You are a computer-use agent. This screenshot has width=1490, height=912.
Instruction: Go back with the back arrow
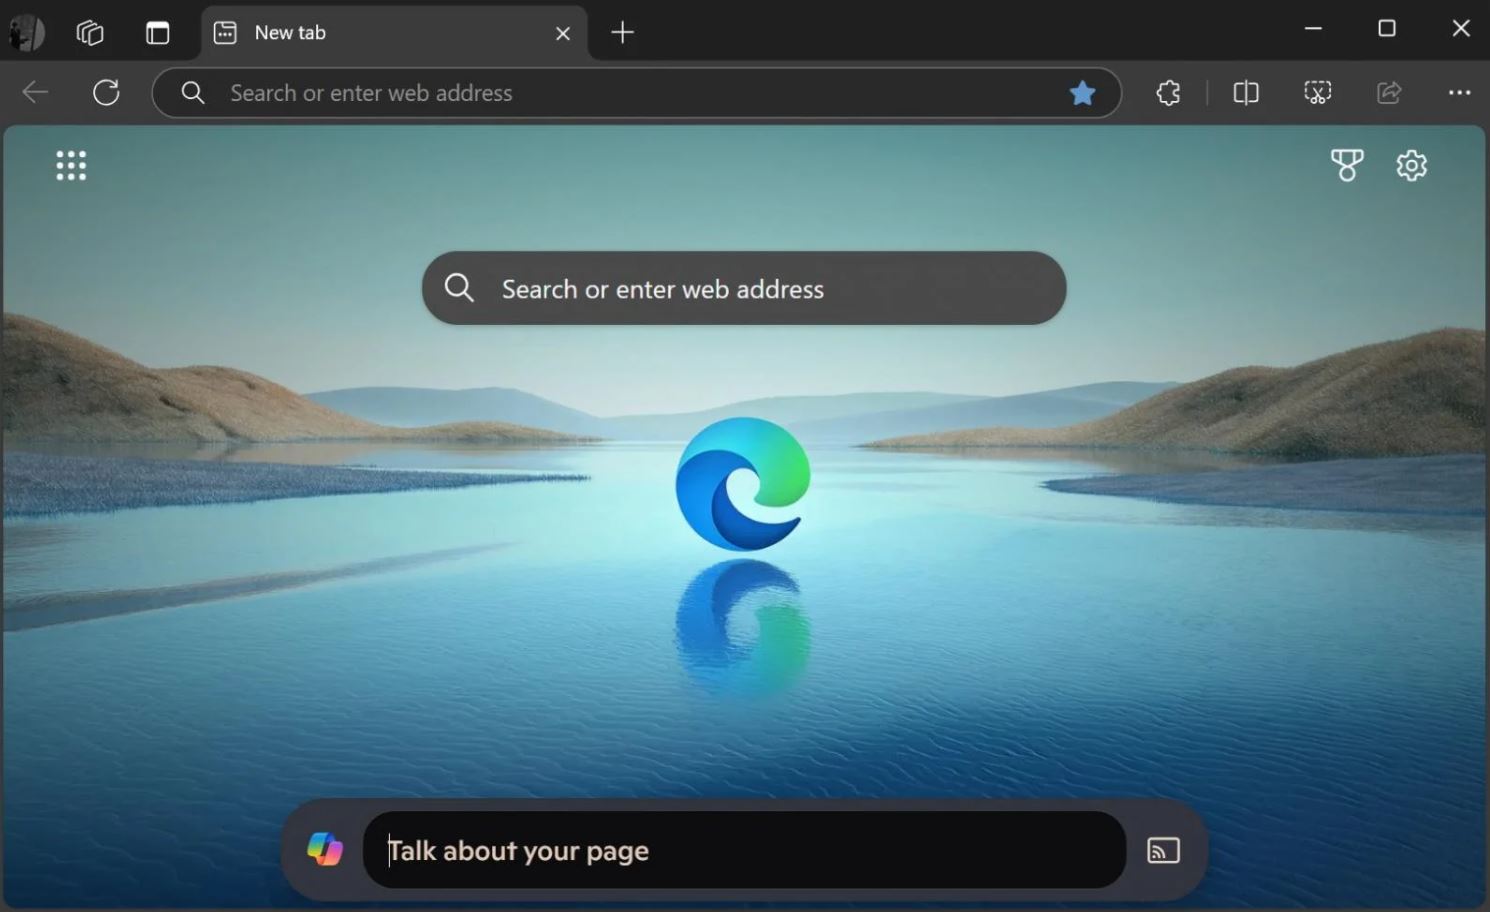tap(35, 93)
